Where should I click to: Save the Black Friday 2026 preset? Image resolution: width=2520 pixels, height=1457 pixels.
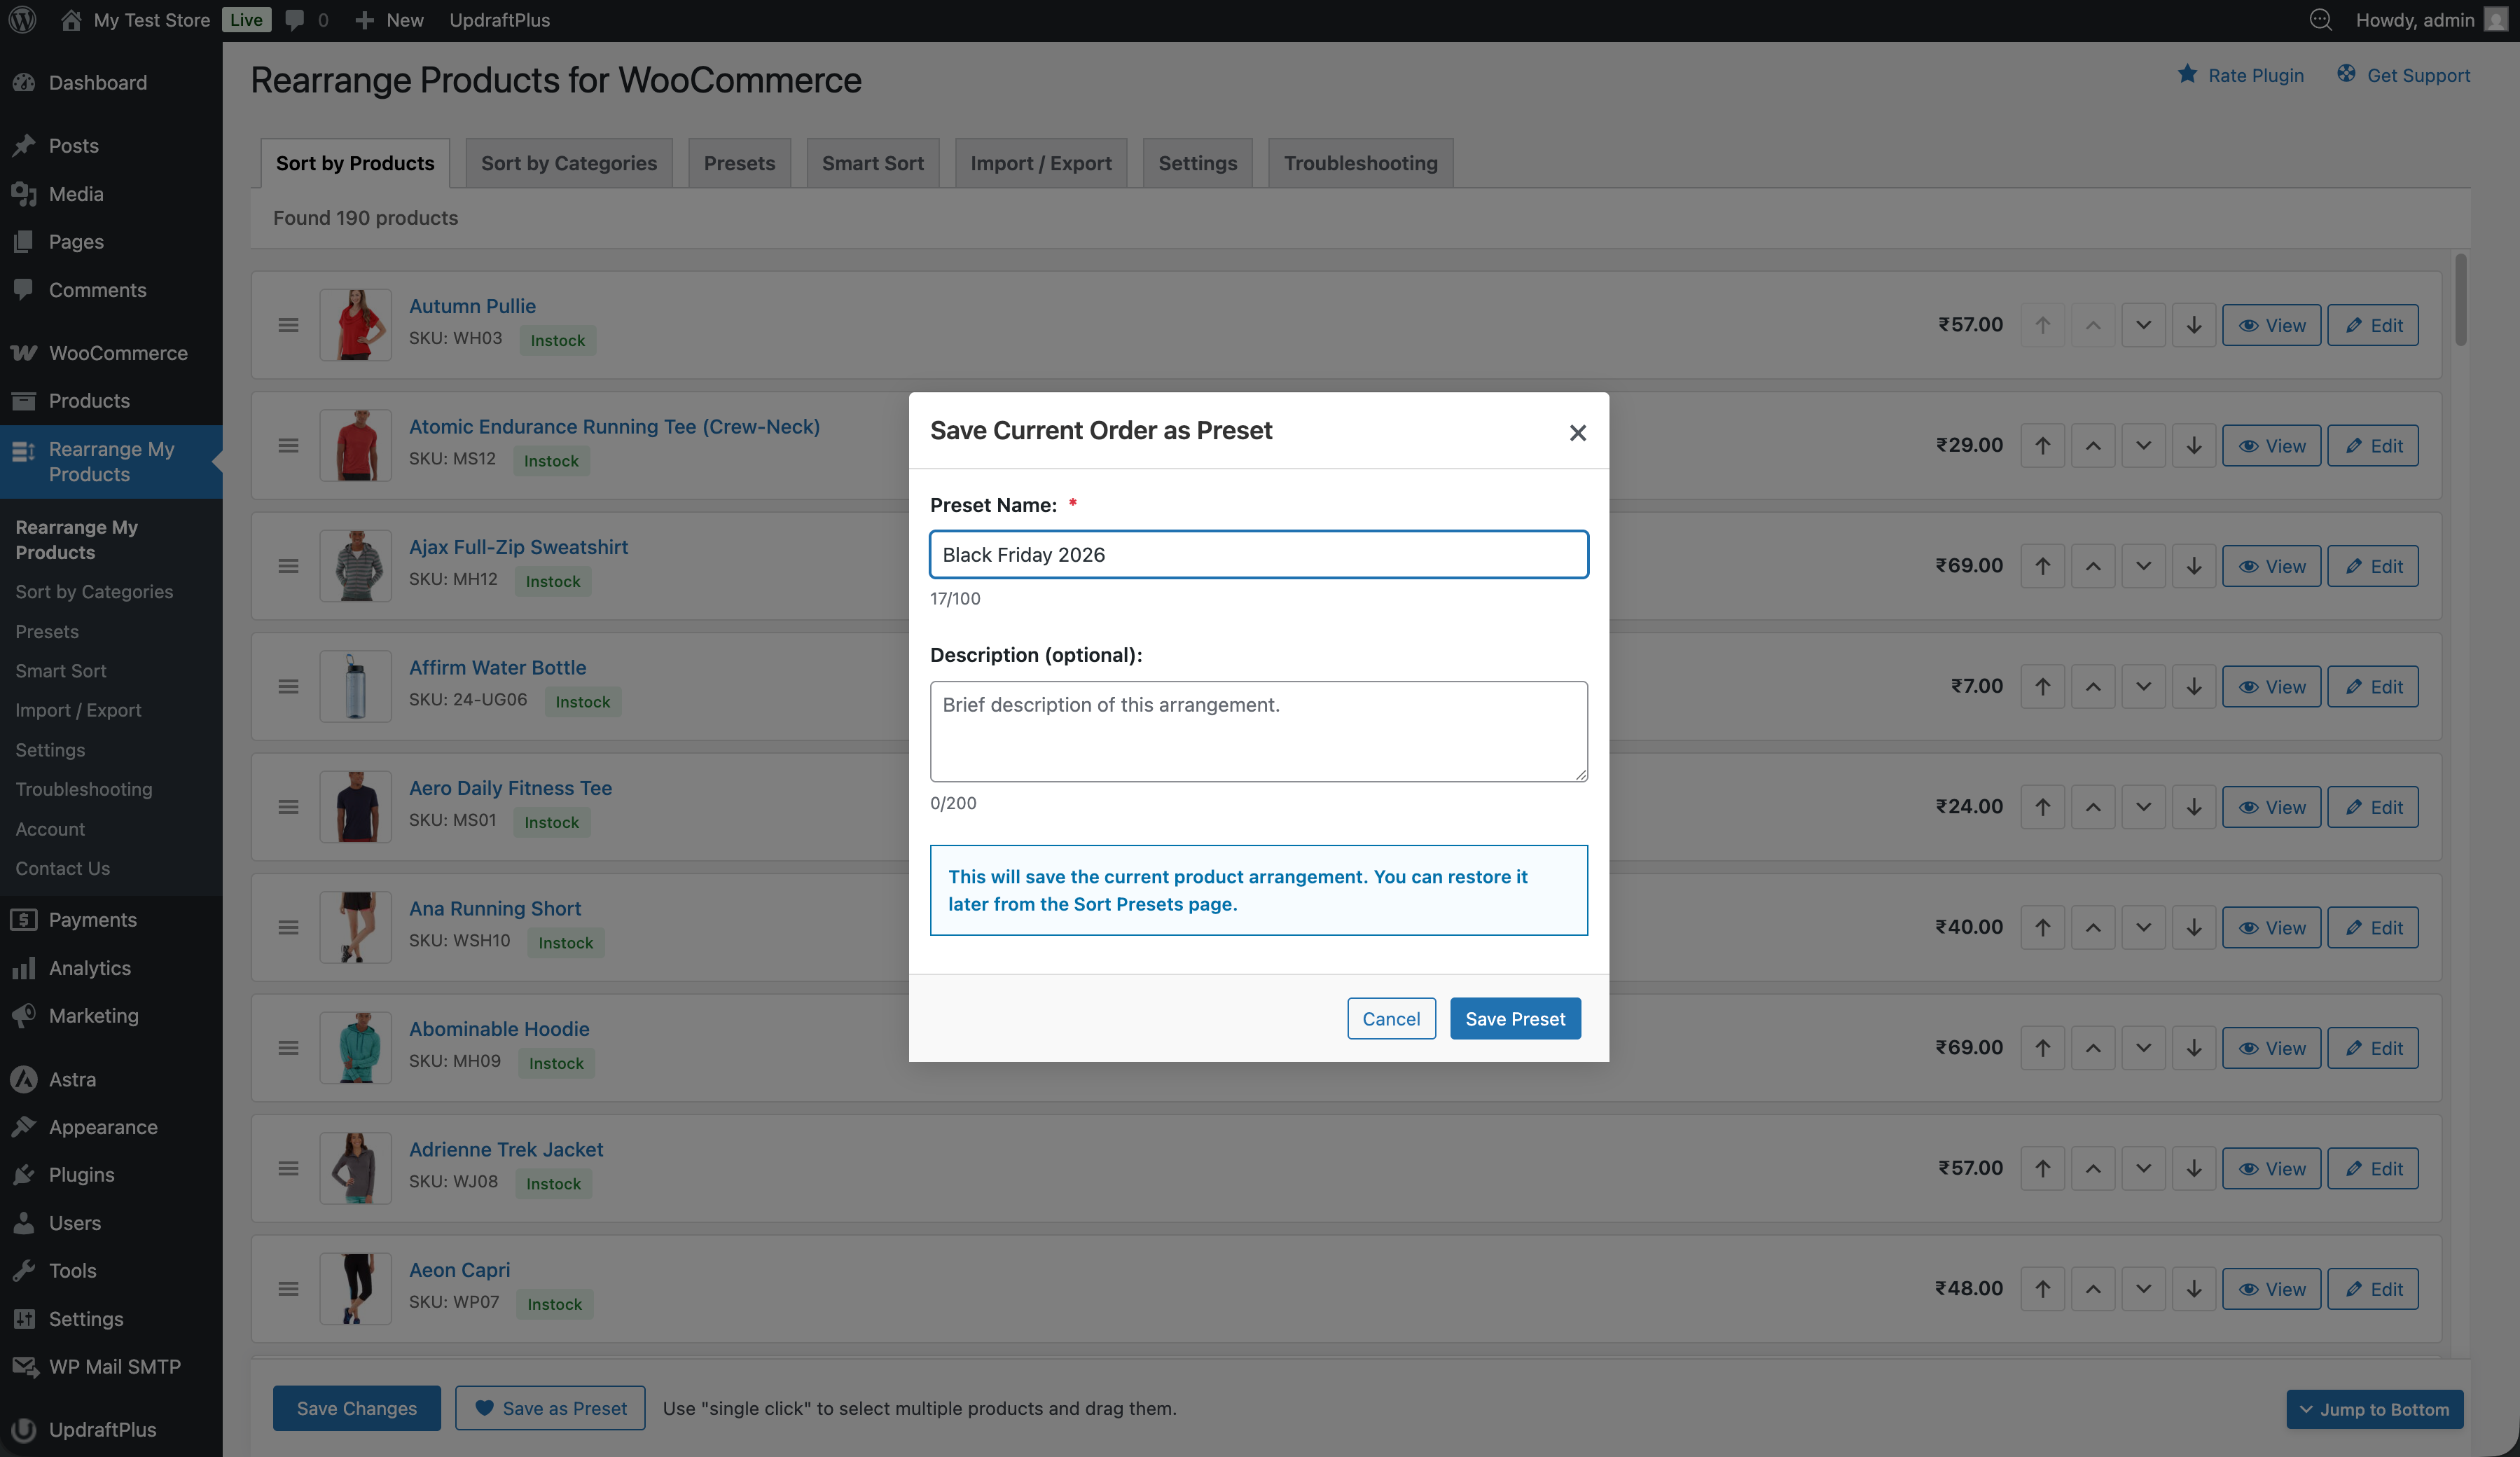coord(1515,1018)
